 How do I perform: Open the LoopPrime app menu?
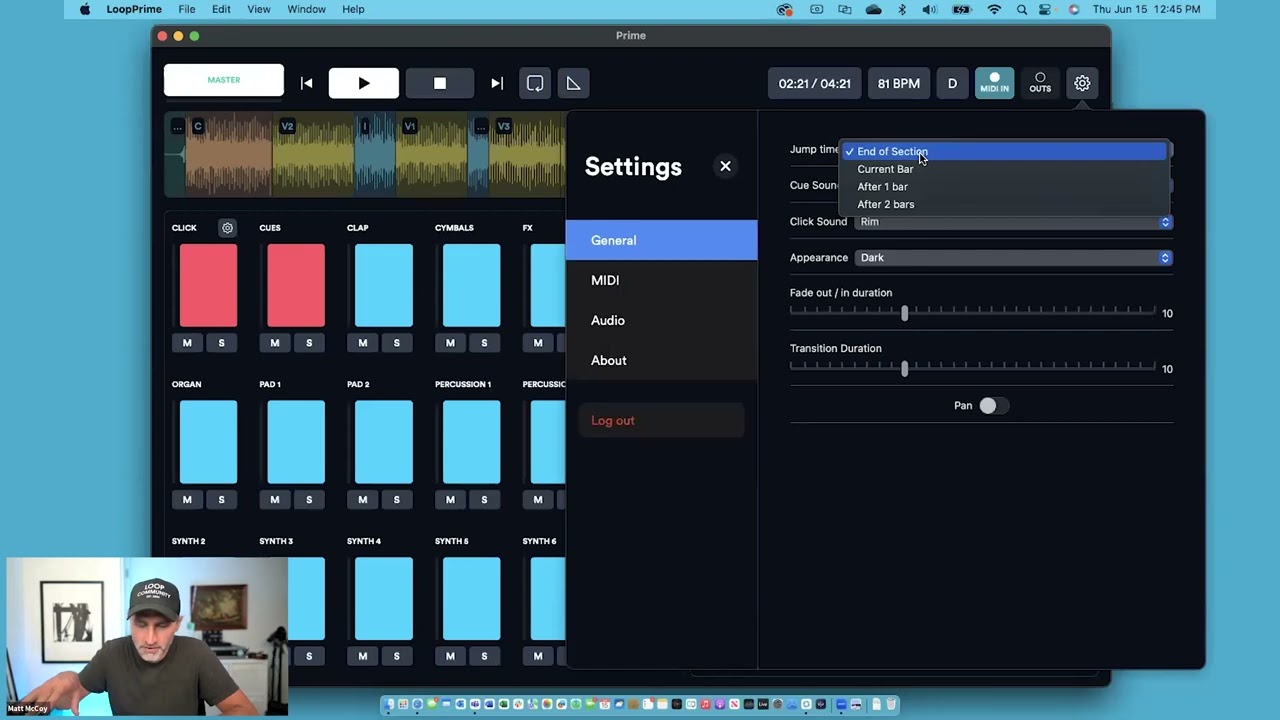click(134, 9)
